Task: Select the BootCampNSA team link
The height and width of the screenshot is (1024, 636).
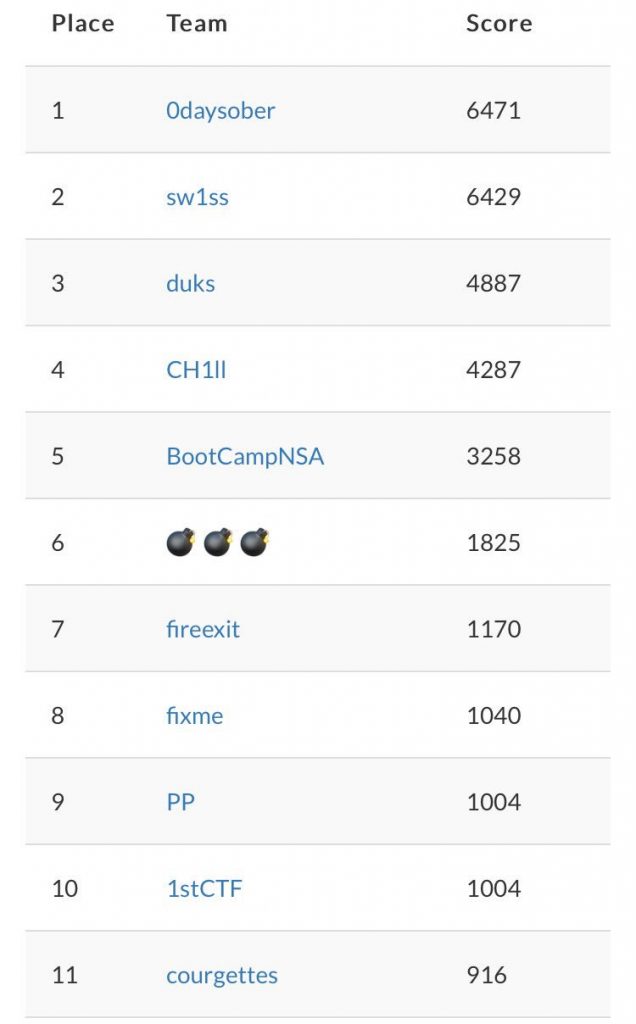Action: point(245,456)
